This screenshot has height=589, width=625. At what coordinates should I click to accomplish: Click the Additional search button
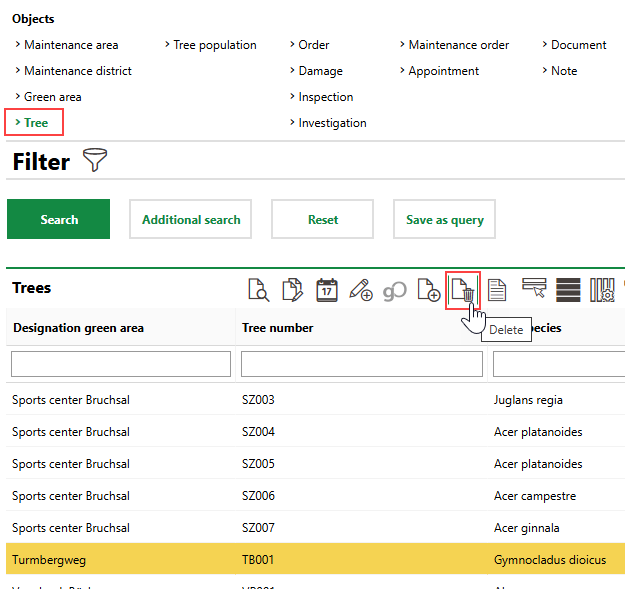pos(191,220)
